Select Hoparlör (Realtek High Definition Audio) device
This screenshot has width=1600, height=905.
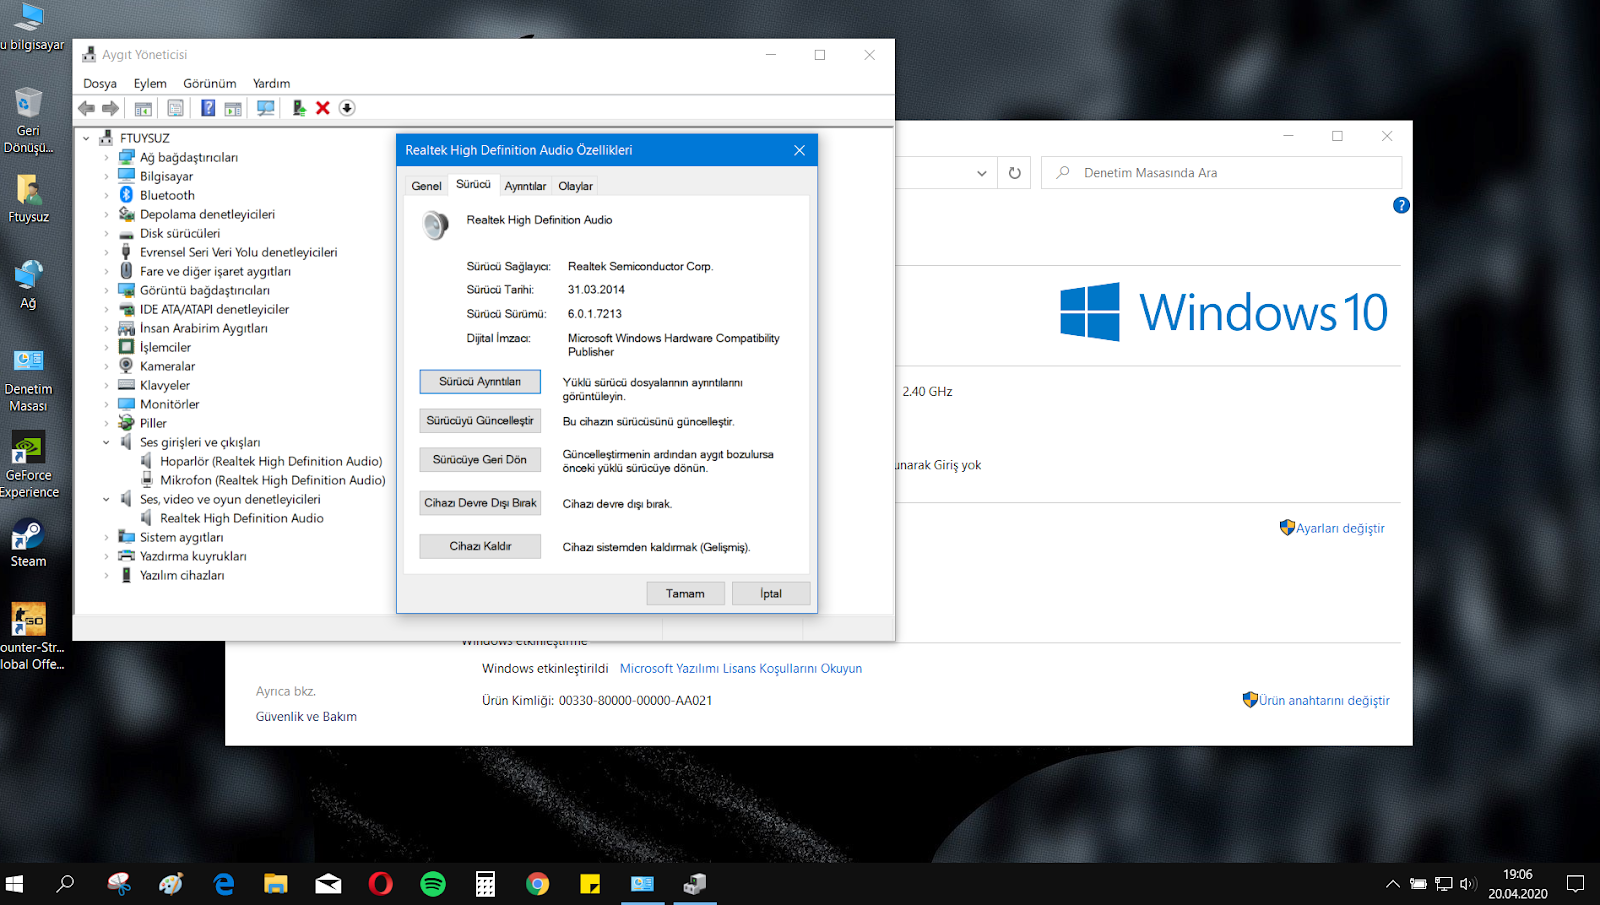[x=271, y=461]
